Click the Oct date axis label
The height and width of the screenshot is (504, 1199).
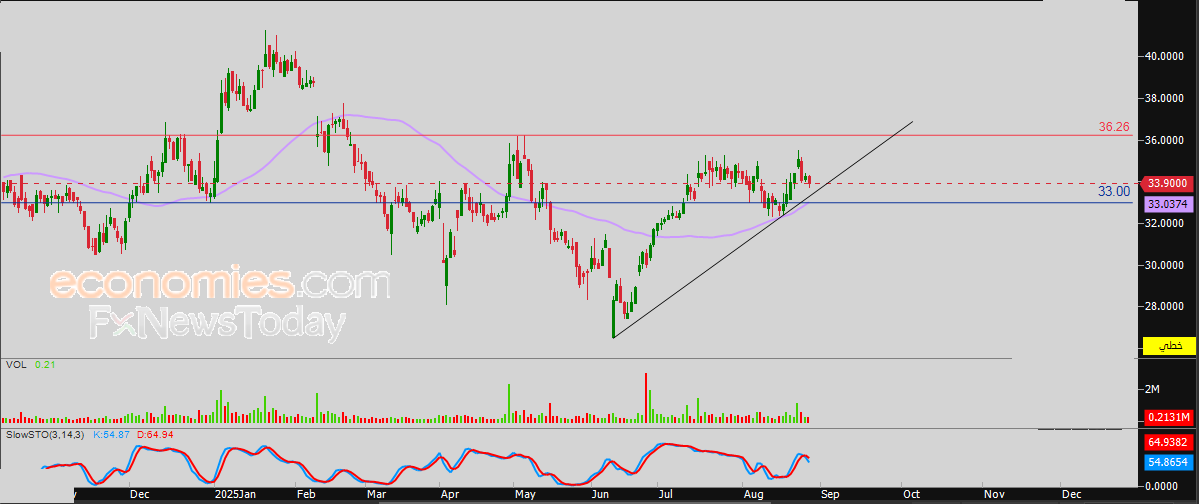pos(910,495)
